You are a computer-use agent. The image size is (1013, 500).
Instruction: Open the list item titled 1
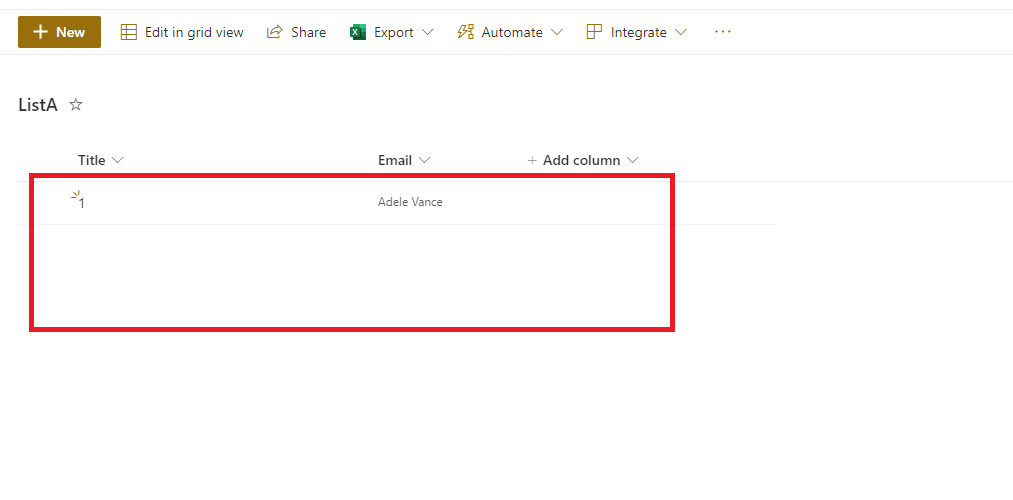tap(81, 203)
